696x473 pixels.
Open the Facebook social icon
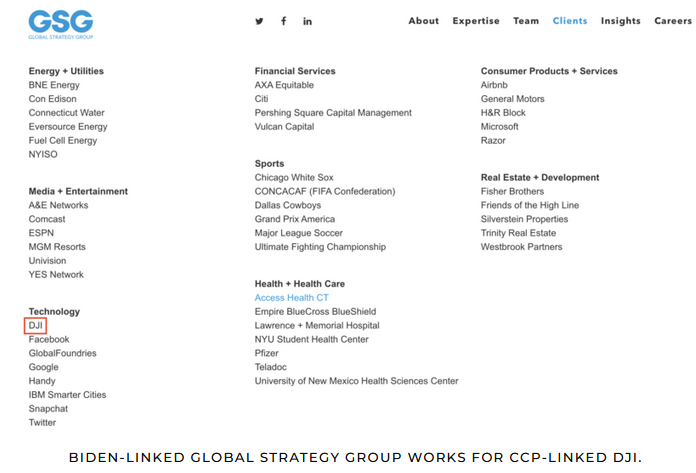click(x=284, y=21)
